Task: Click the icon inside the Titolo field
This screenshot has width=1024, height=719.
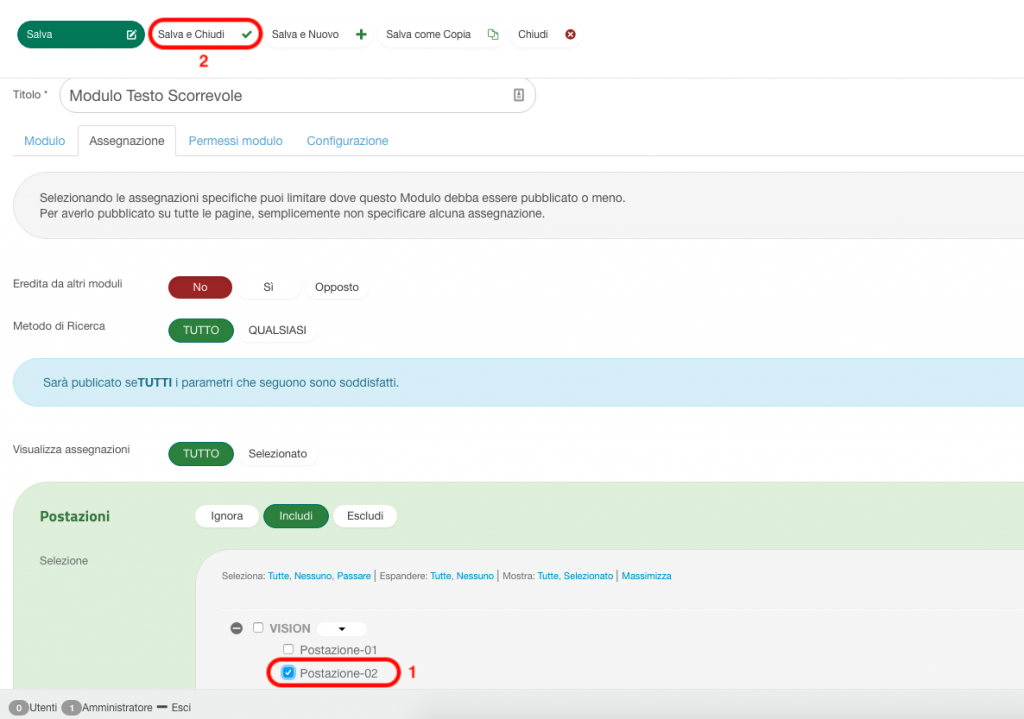Action: [519, 95]
